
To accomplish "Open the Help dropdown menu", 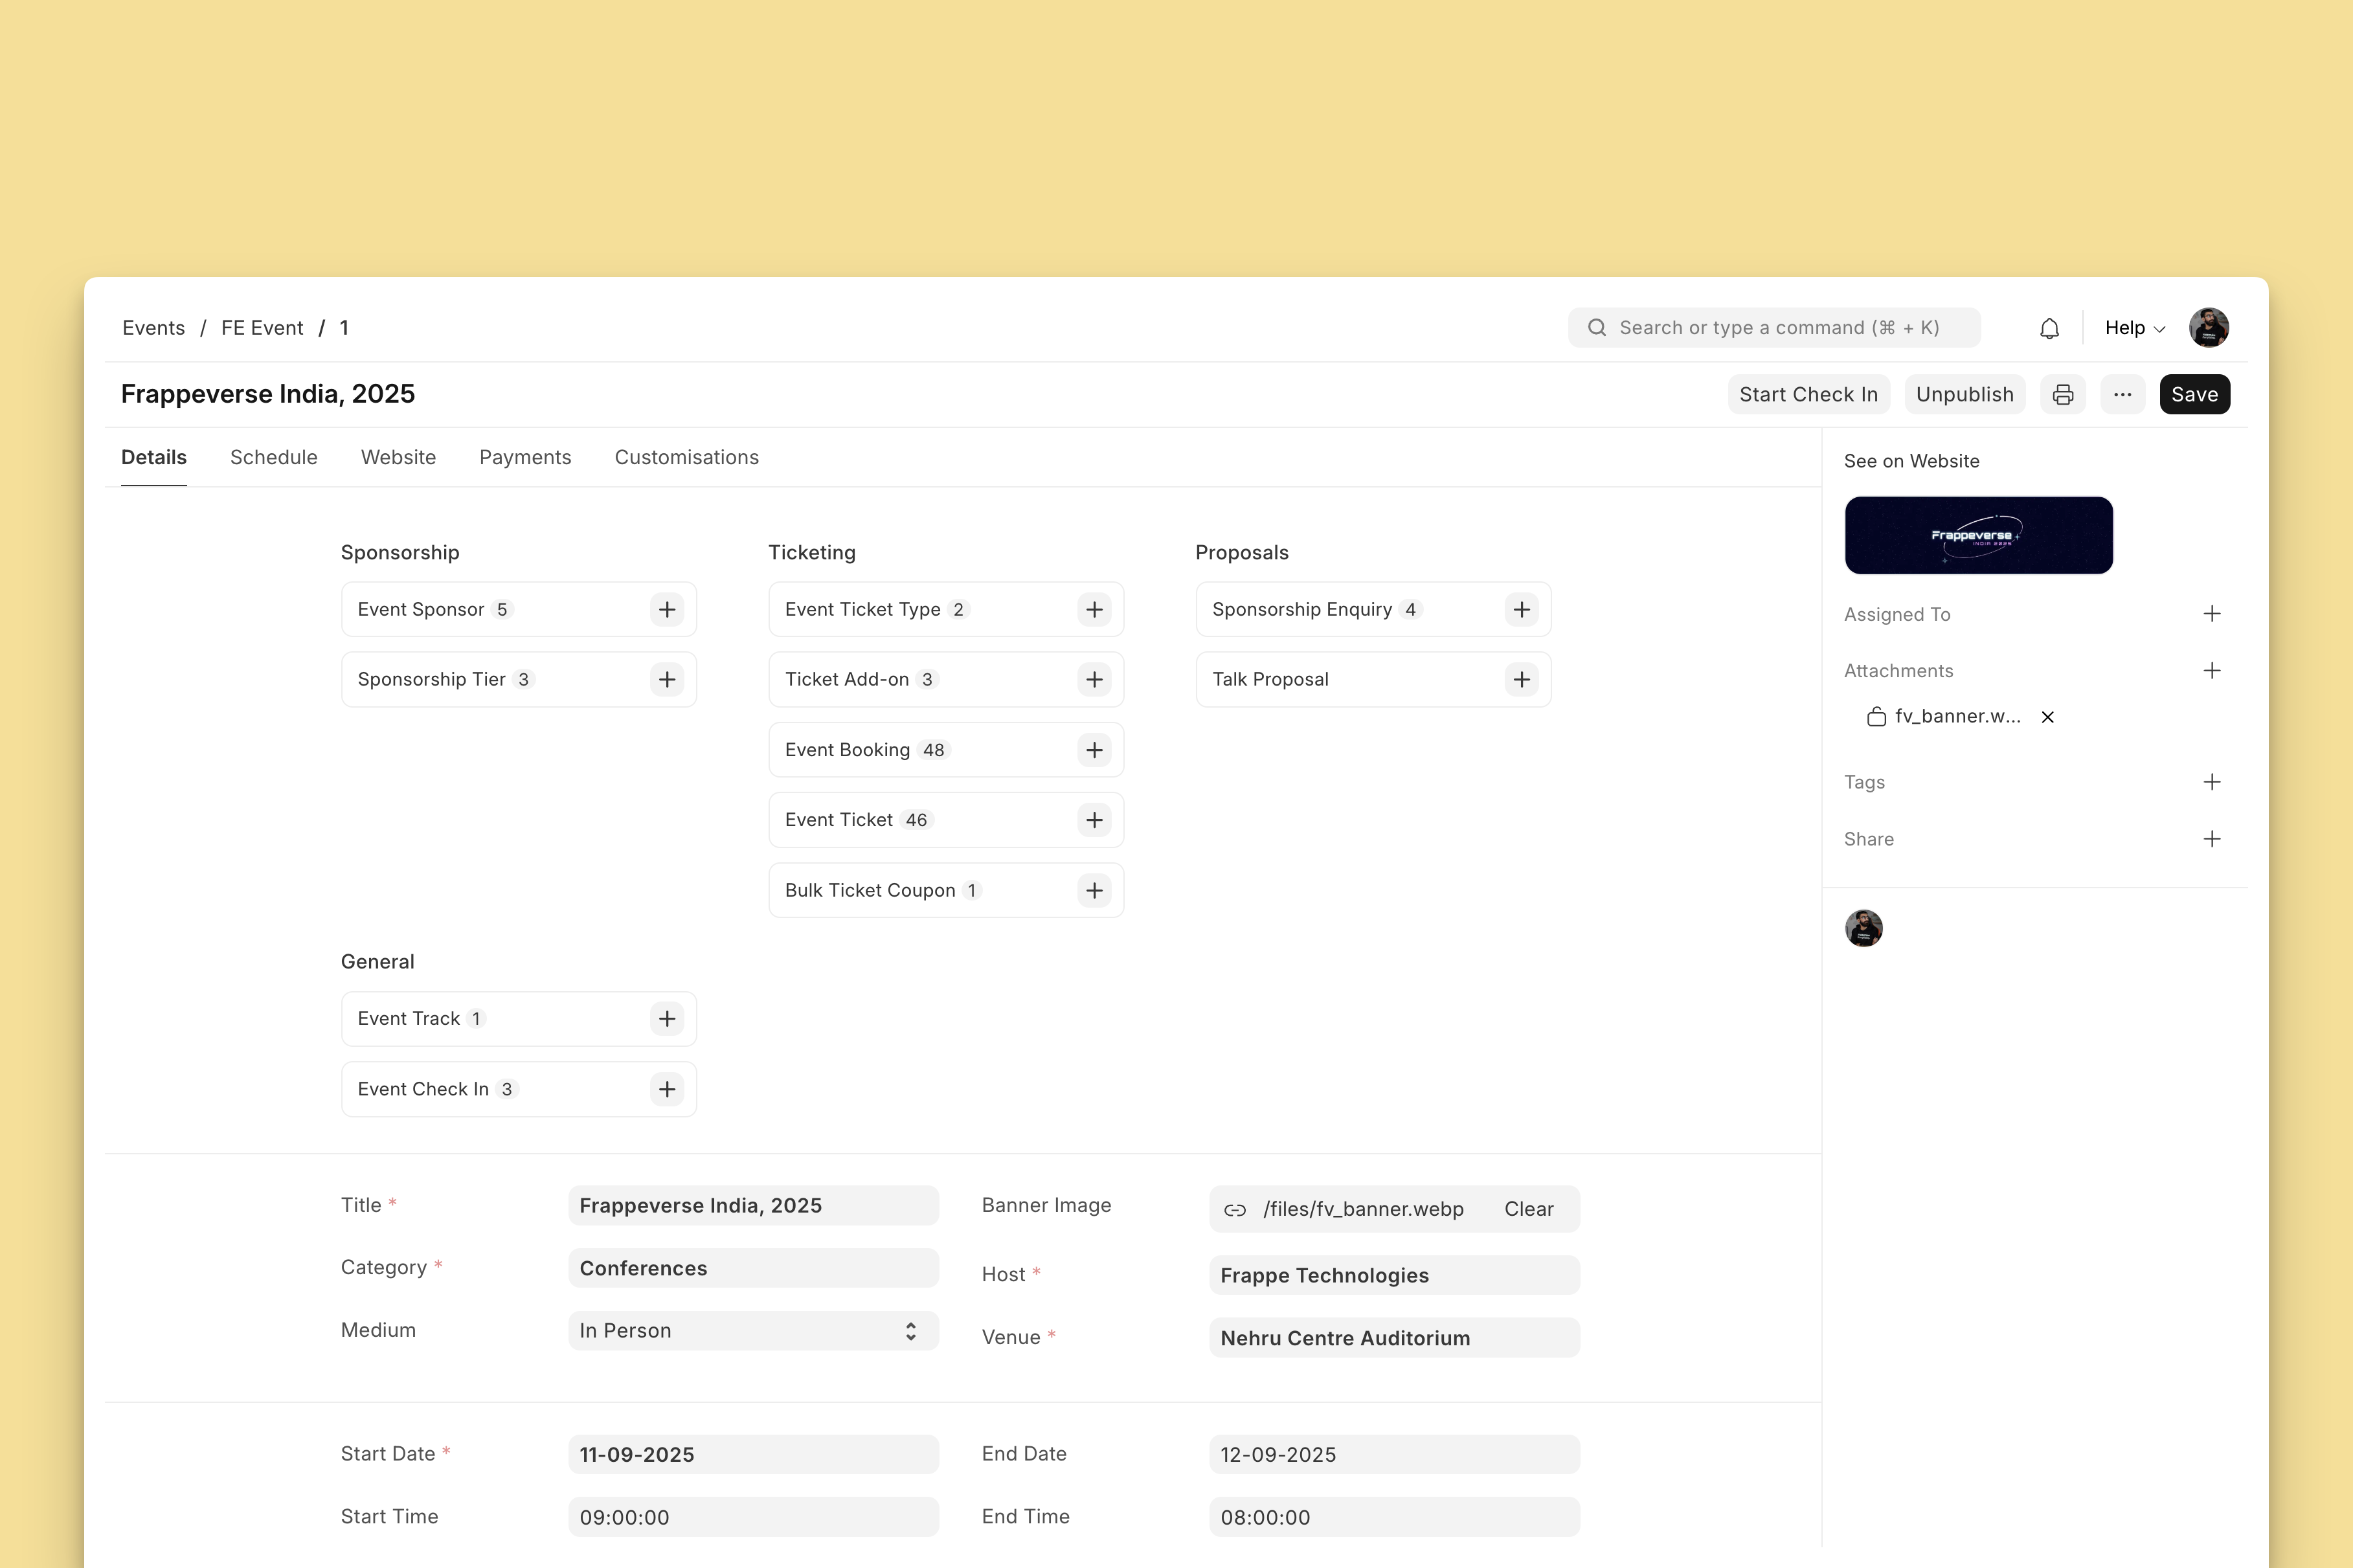I will pos(2134,328).
